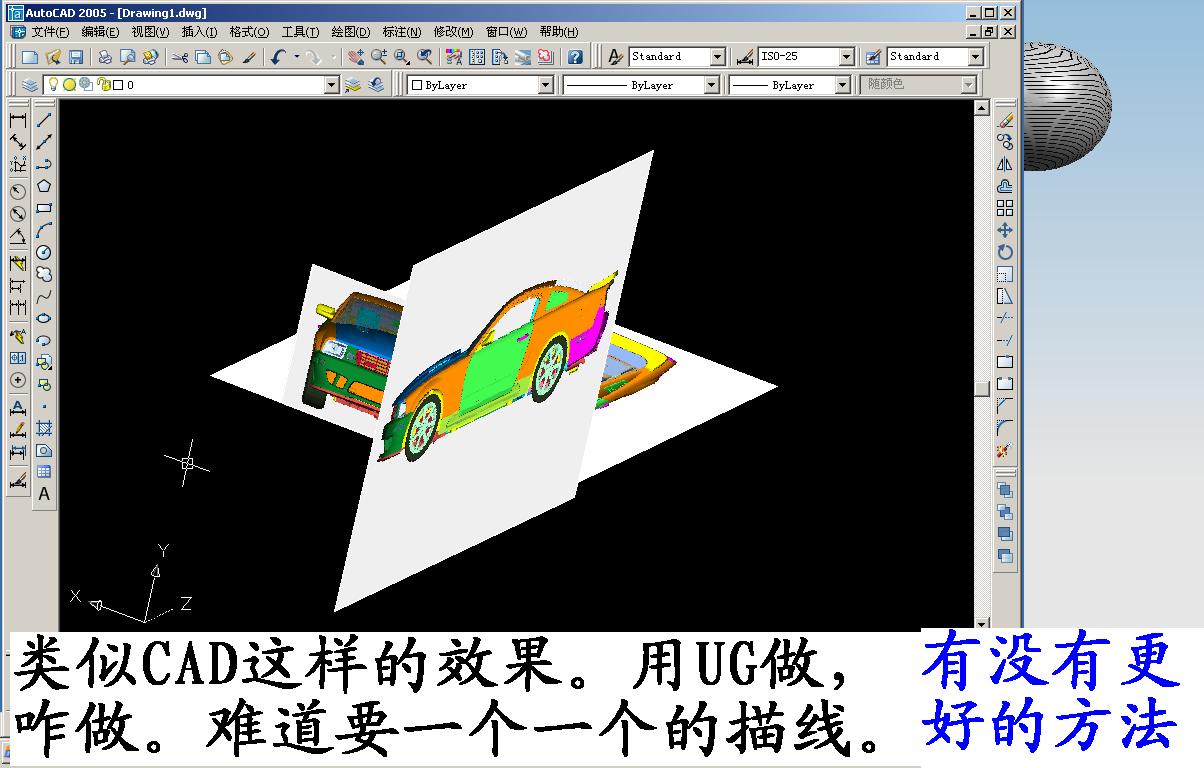Screen dimensions: 1204x768
Task: Select the Erase tool in Modify toolbar
Action: click(x=1005, y=120)
